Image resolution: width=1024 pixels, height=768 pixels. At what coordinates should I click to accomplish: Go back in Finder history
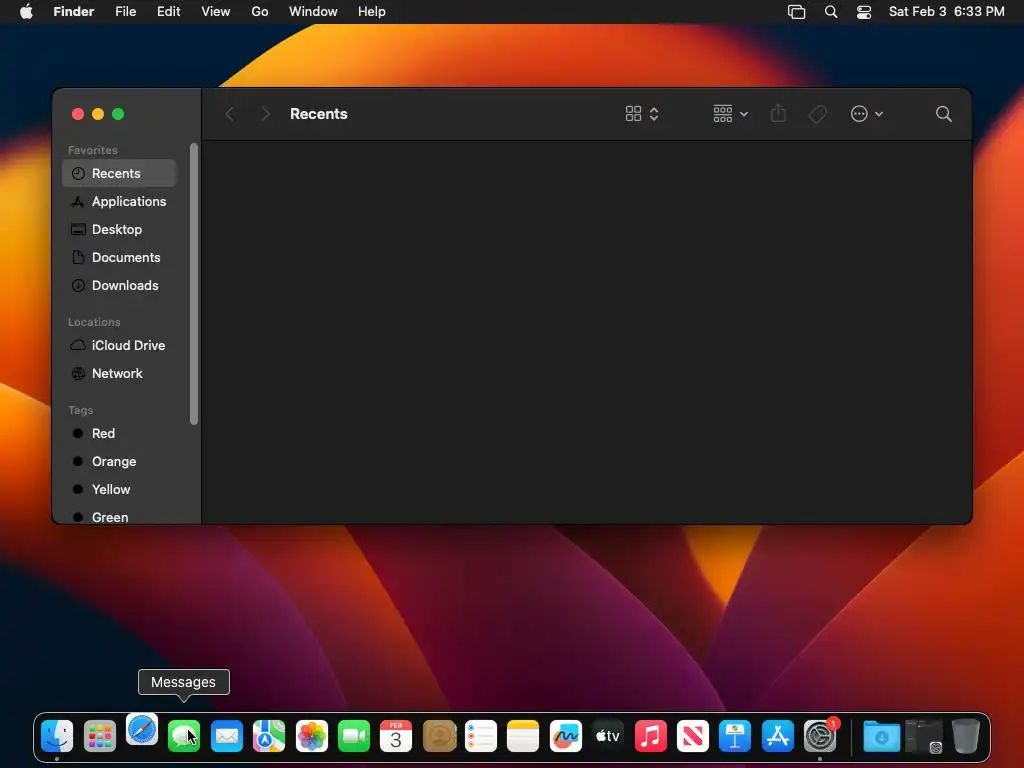[x=229, y=114]
